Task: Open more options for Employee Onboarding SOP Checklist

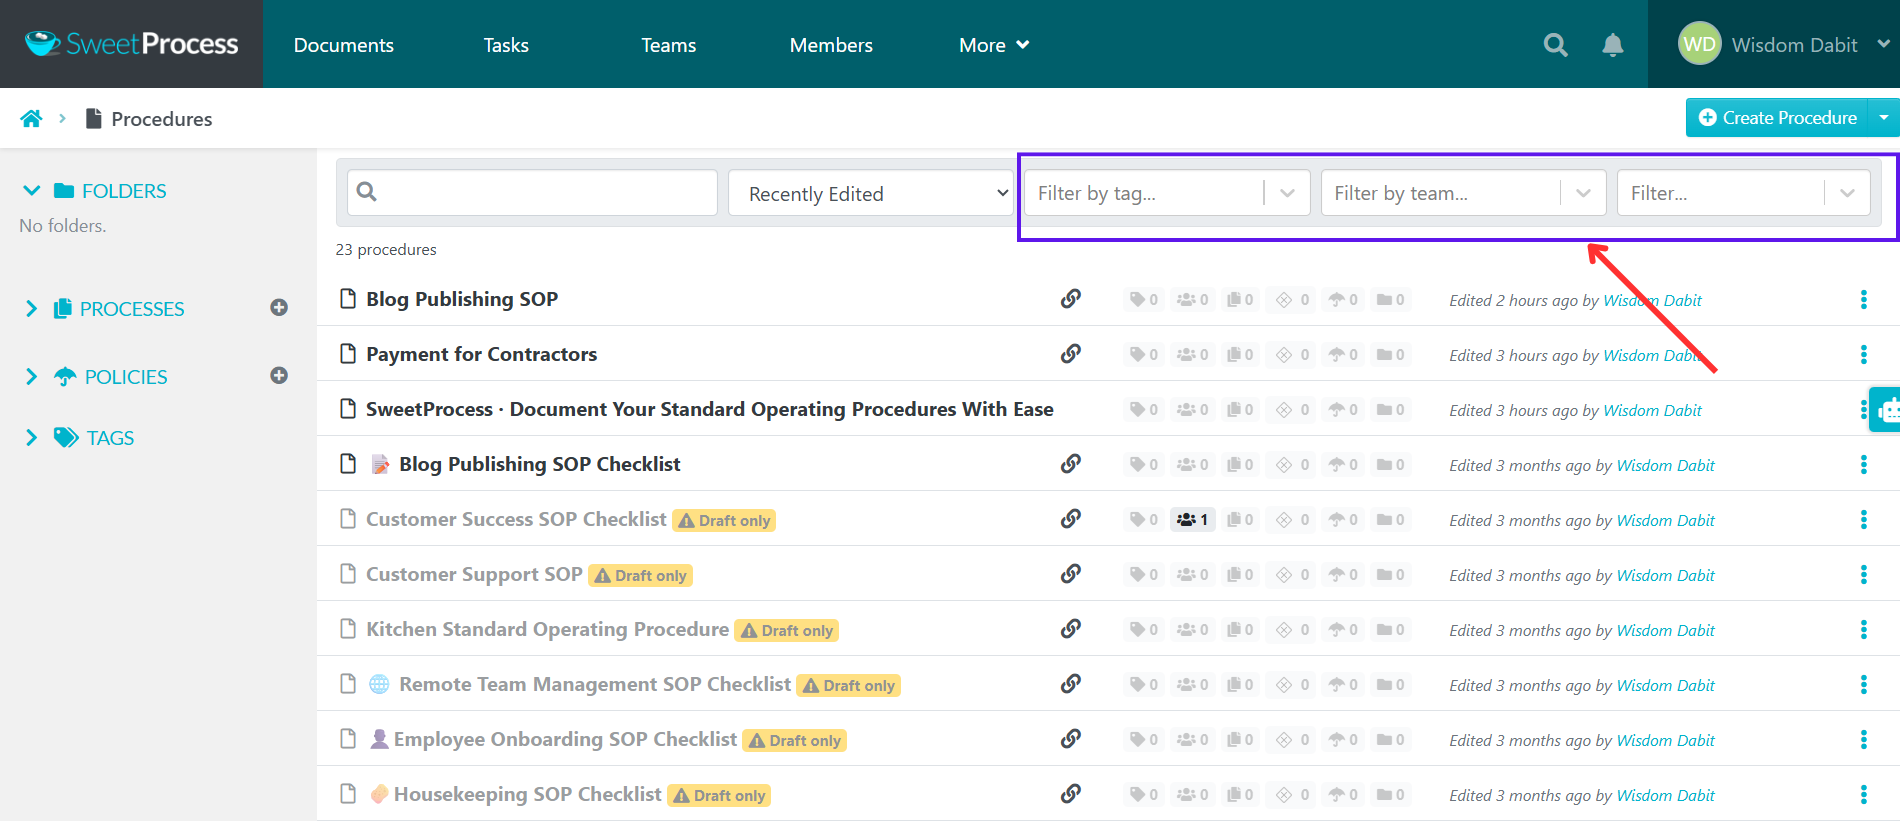Action: point(1863,740)
